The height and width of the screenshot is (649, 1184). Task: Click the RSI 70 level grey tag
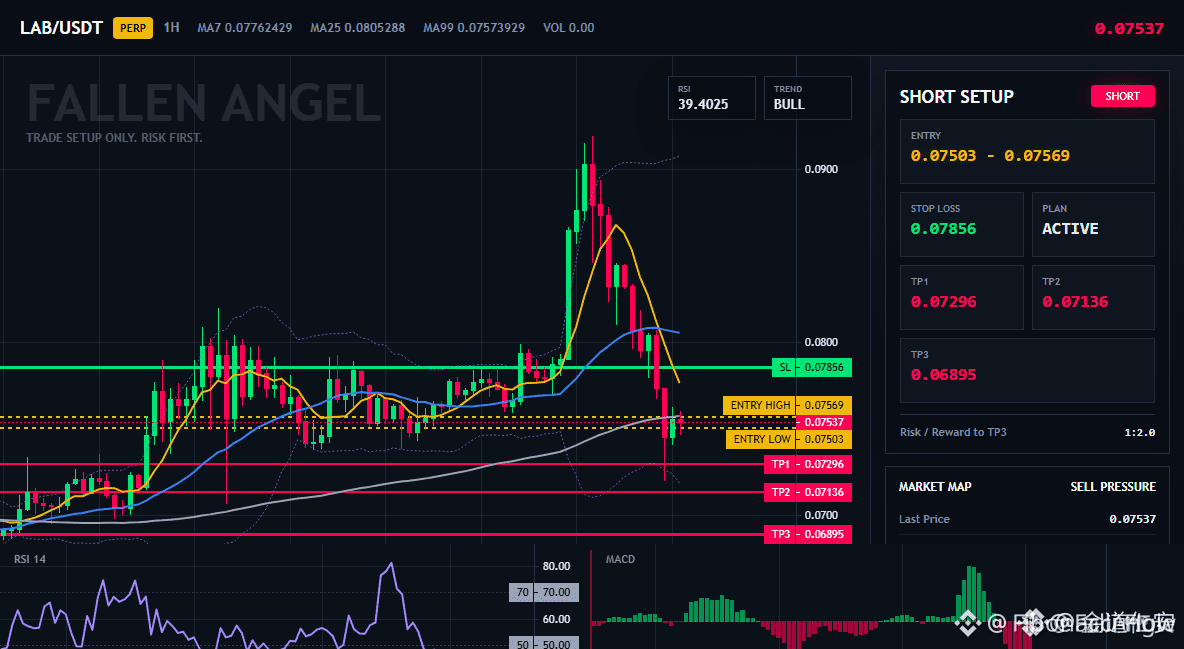coord(544,592)
